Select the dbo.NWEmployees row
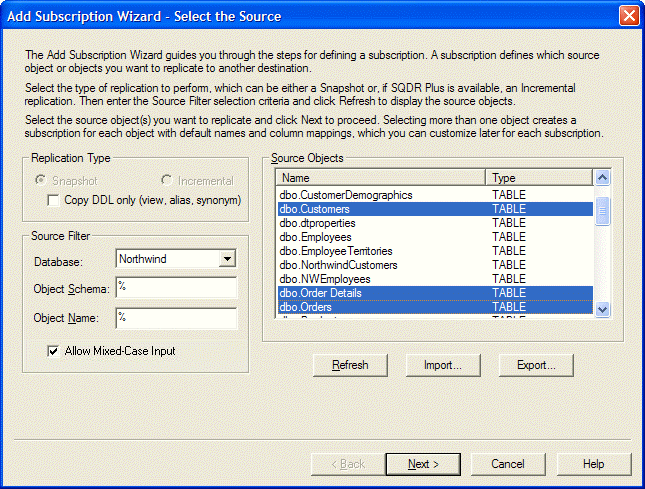Viewport: 645px width, 489px height. click(x=435, y=279)
